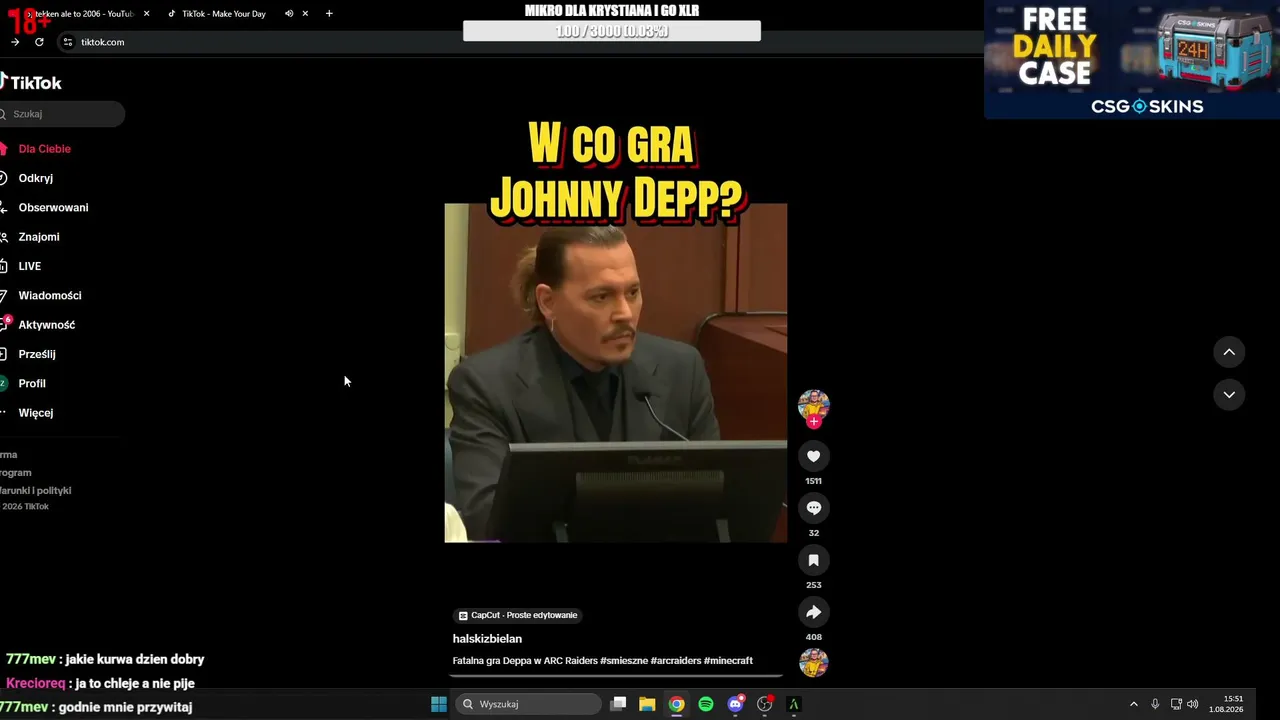The height and width of the screenshot is (720, 1280).
Task: Open OBS Studio from the taskbar
Action: click(x=765, y=704)
